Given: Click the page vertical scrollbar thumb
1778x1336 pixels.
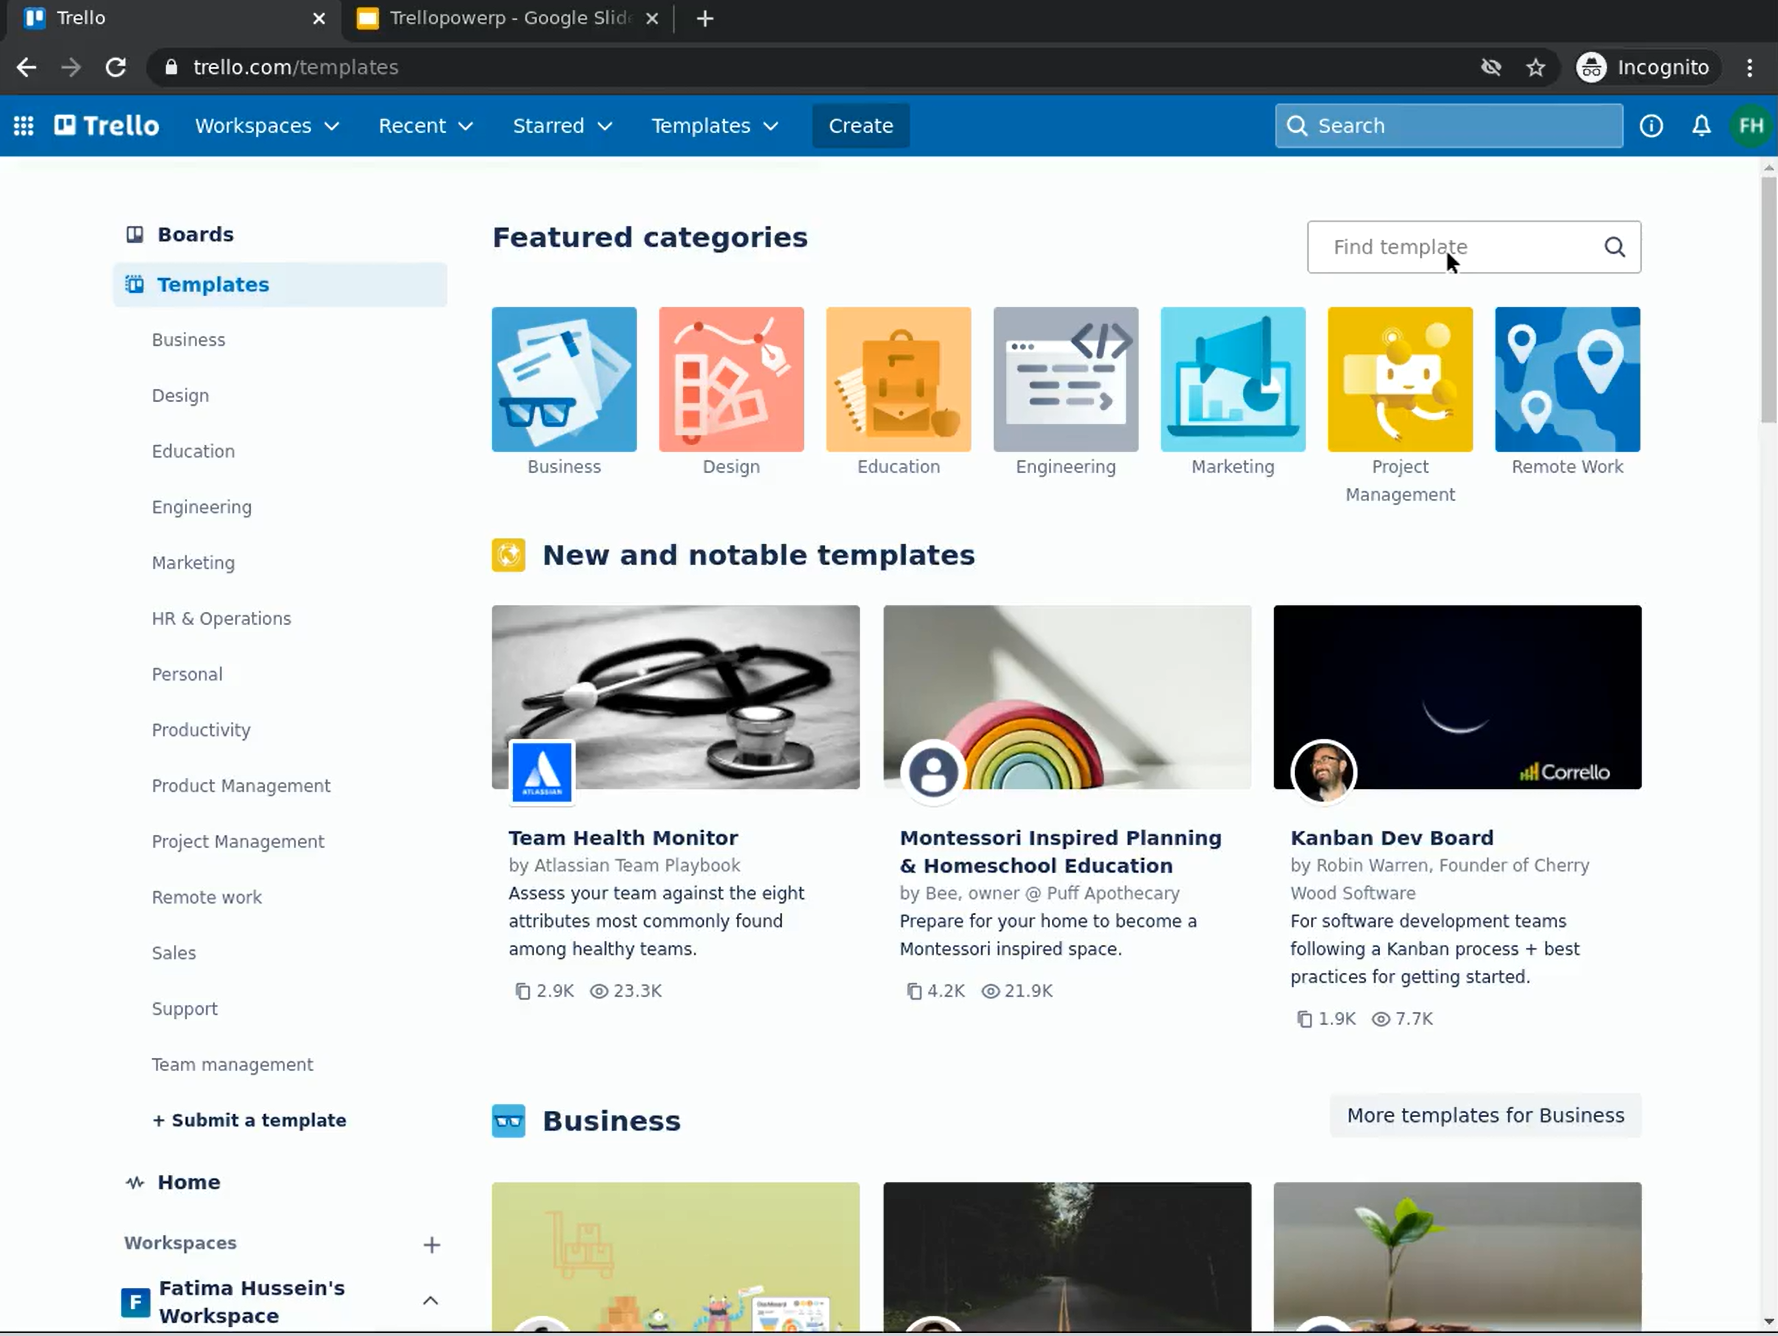Looking at the screenshot, I should click(x=1768, y=300).
